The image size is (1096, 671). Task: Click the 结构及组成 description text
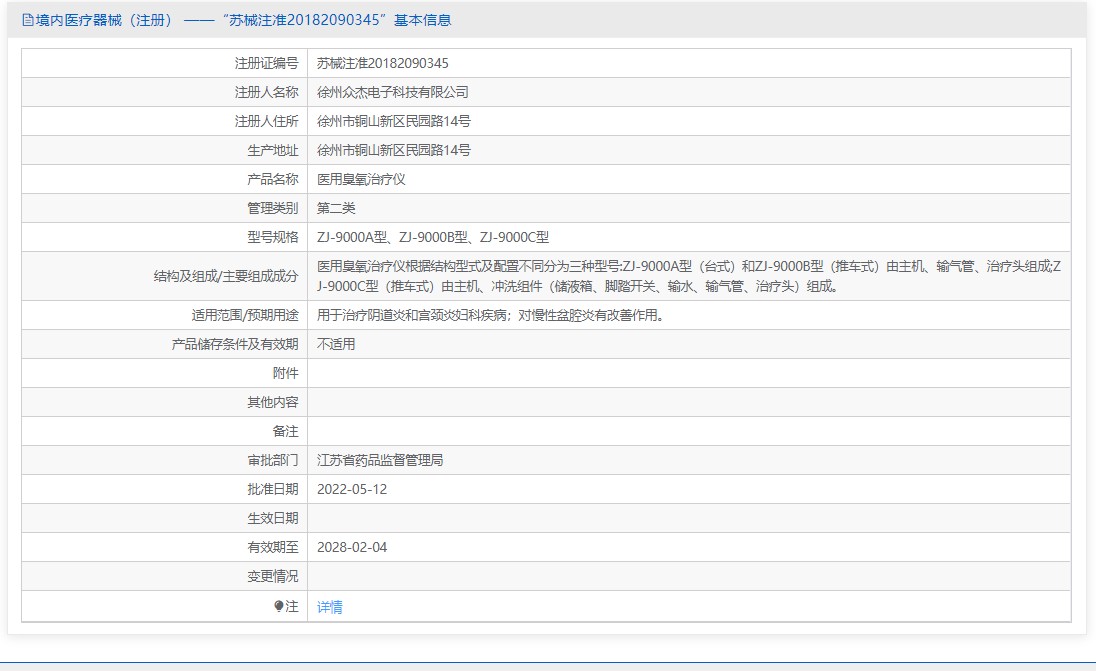coord(688,276)
